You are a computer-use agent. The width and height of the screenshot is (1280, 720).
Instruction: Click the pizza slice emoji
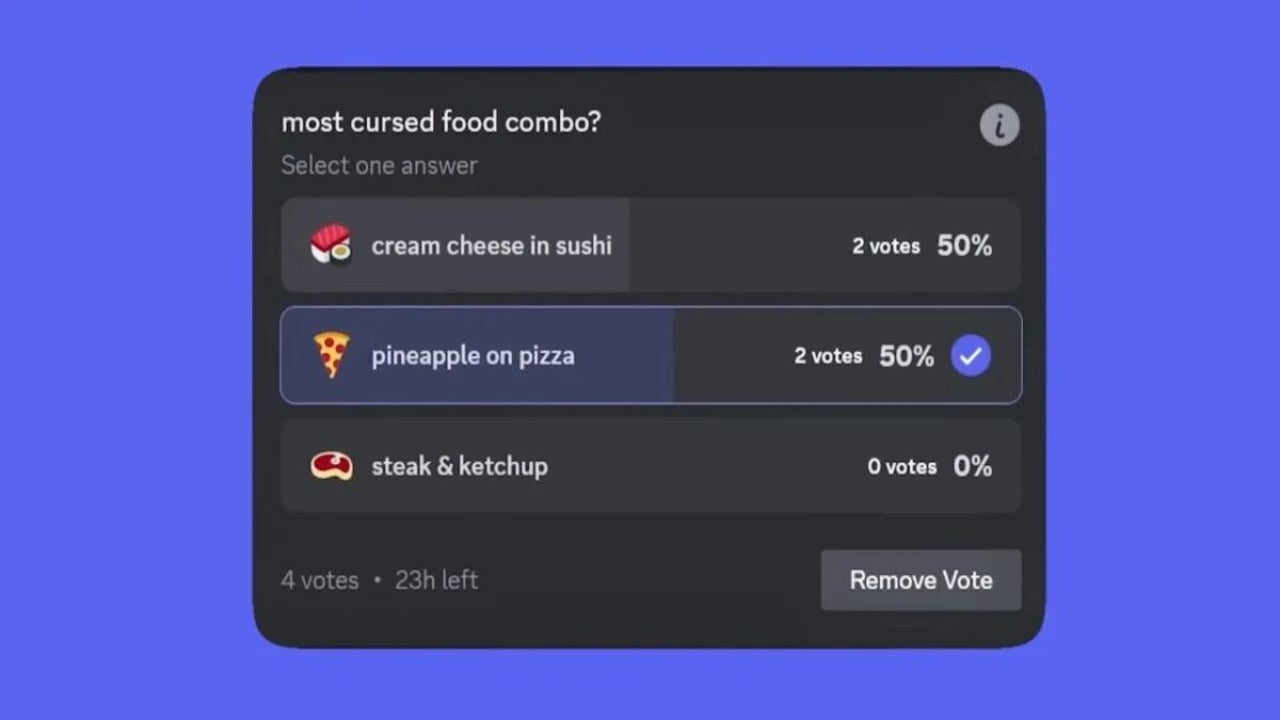[x=331, y=355]
